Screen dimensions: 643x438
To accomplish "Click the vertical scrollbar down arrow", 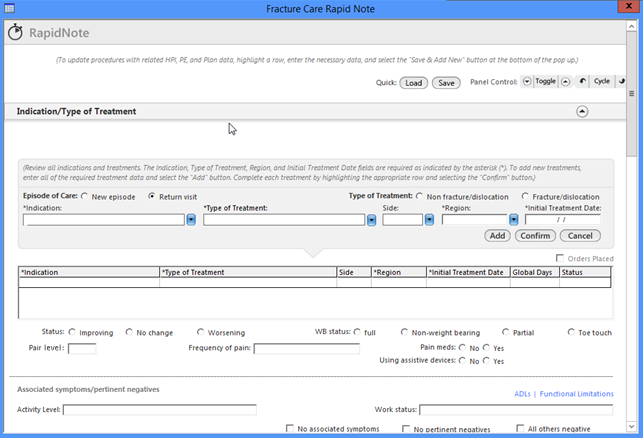I will pos(632,427).
